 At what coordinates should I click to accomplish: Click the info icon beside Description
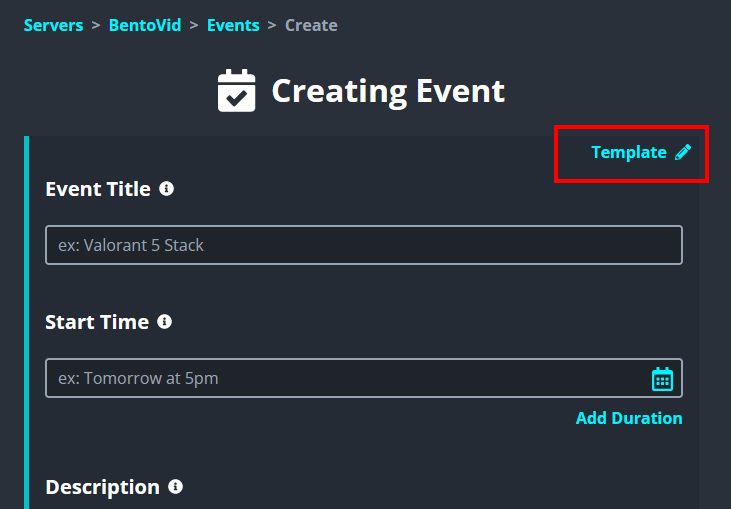176,487
